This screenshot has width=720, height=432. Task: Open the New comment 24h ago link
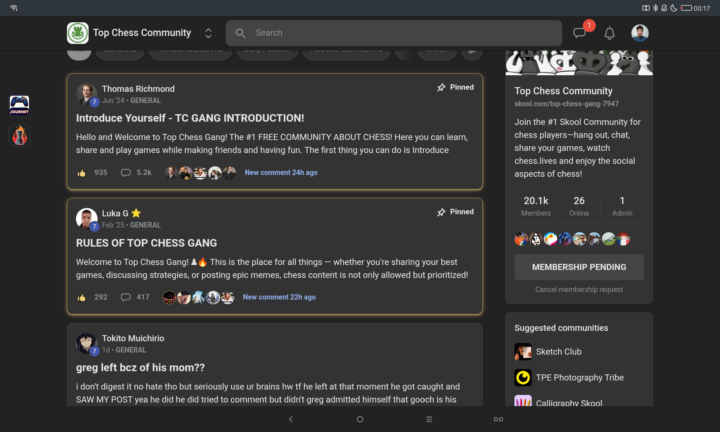click(x=281, y=173)
